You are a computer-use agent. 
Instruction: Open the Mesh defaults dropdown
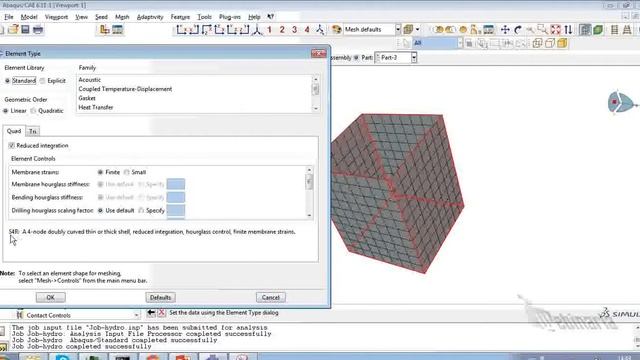tap(398, 29)
